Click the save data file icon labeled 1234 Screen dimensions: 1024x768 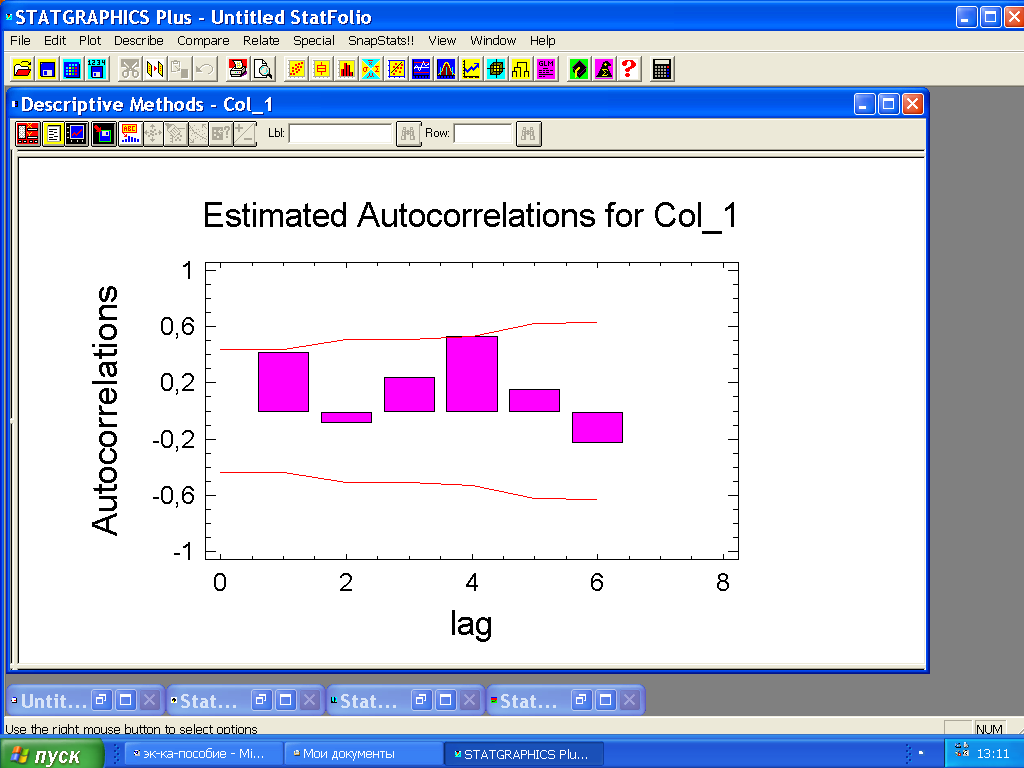click(x=97, y=69)
